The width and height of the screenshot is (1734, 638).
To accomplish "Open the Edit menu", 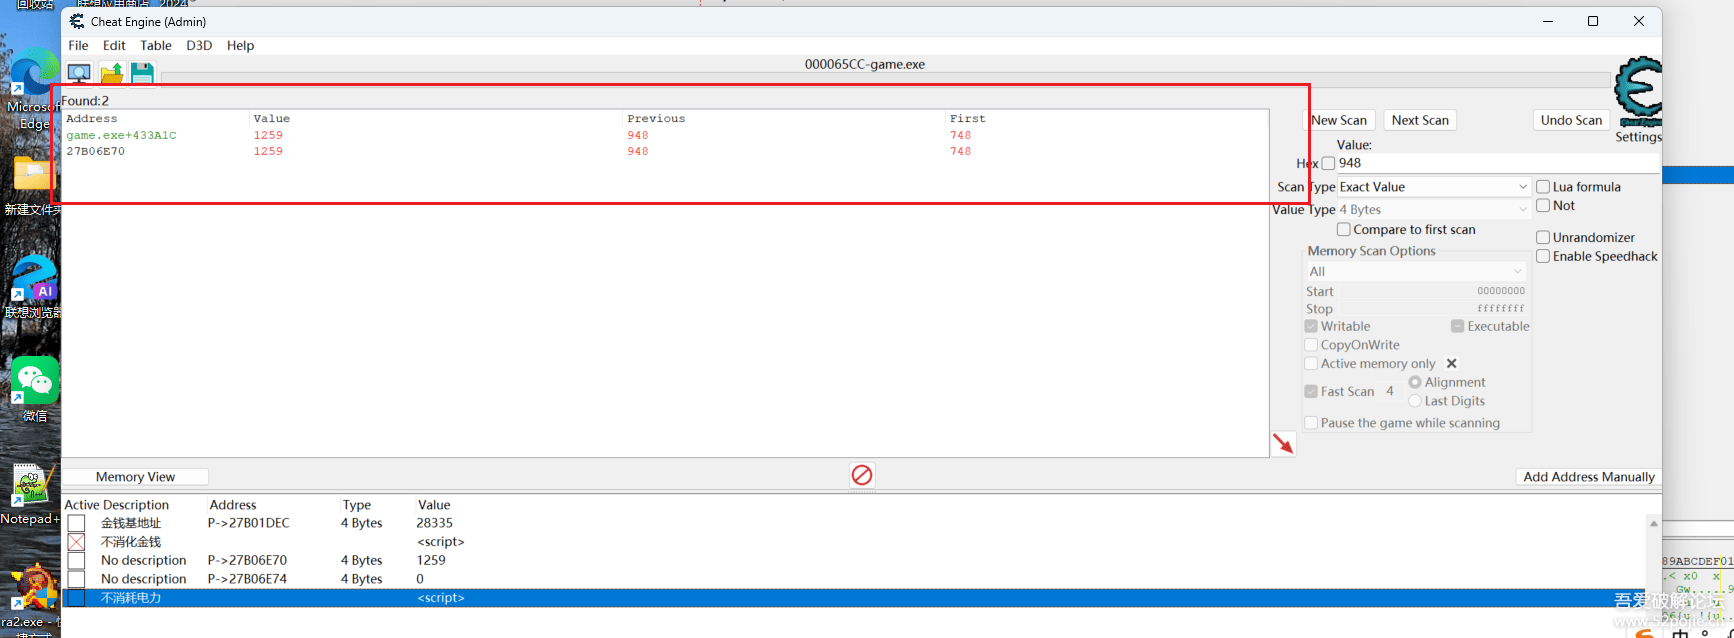I will coord(114,45).
